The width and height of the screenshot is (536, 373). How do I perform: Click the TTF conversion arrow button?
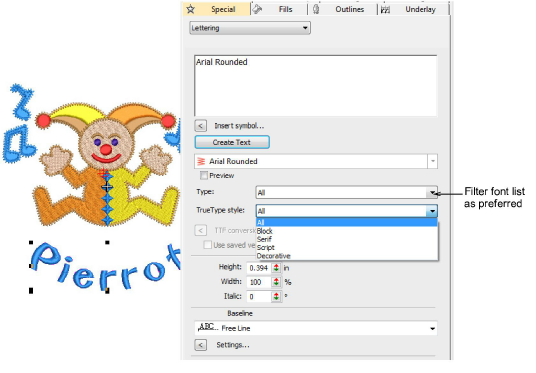coord(200,230)
